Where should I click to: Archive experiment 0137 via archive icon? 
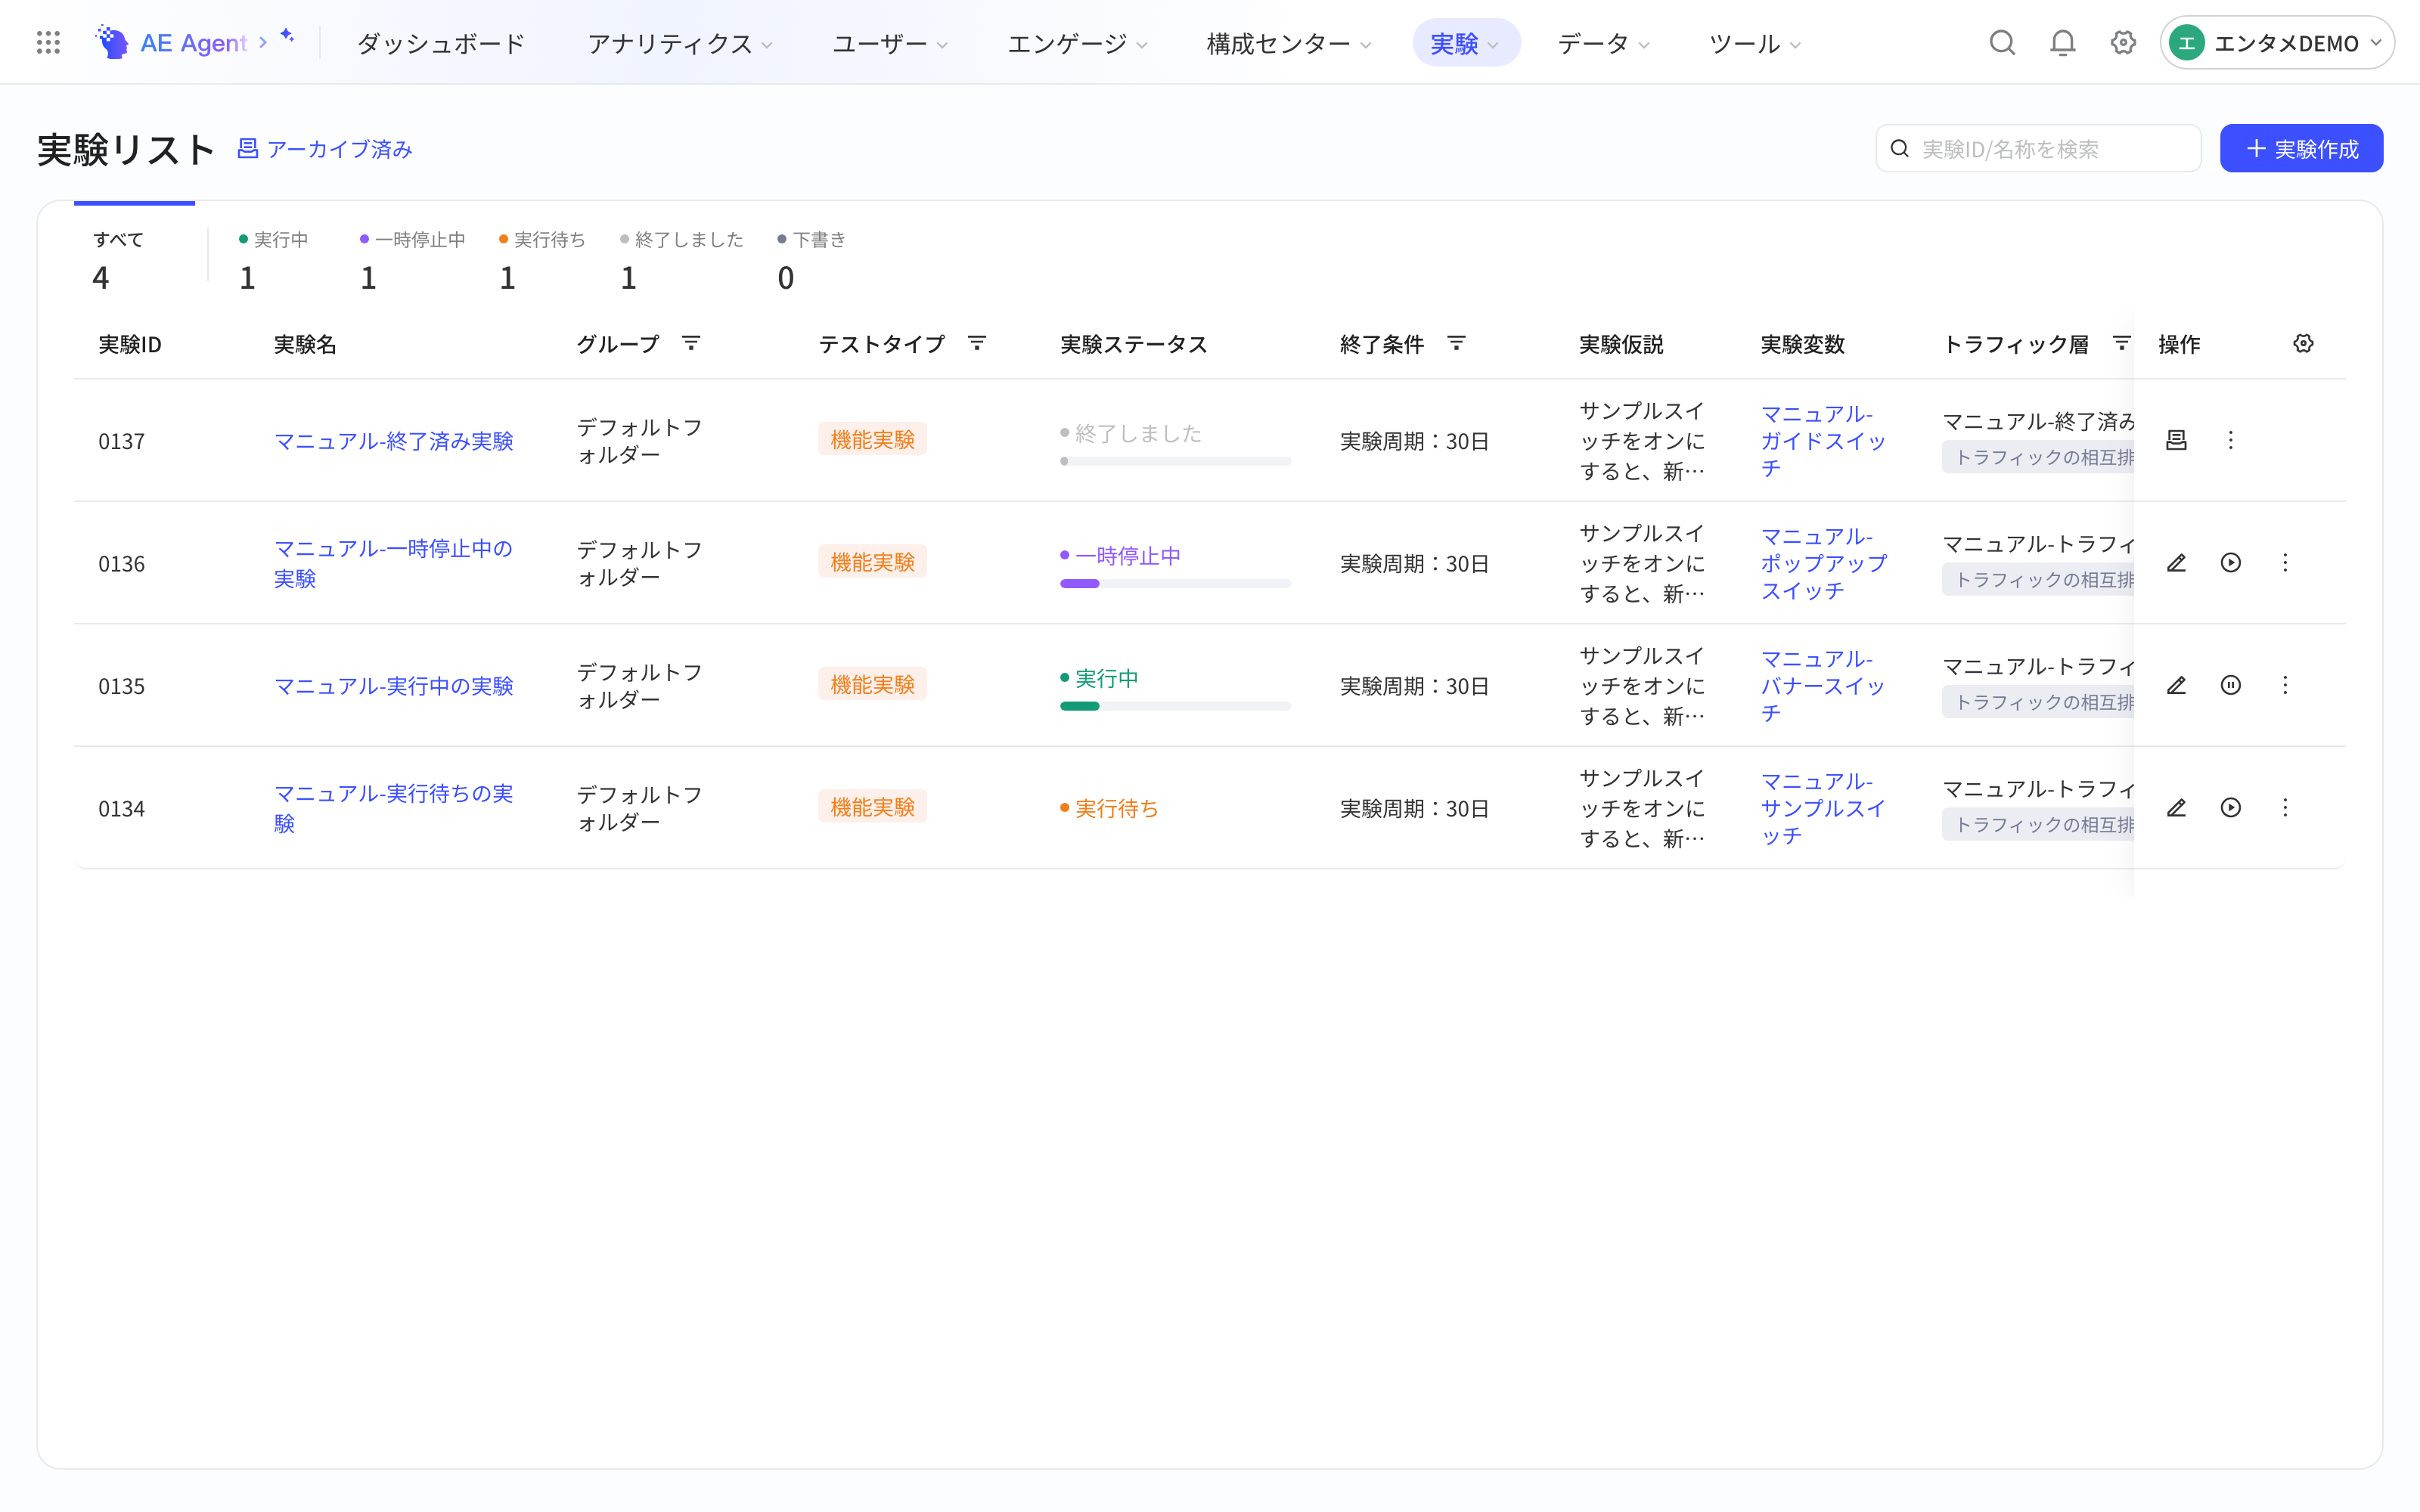click(2176, 440)
